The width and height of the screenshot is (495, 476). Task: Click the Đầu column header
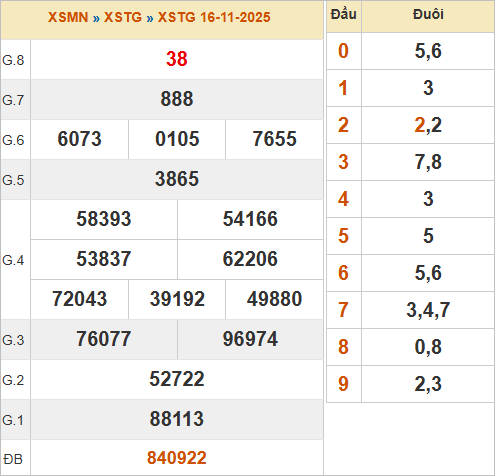pos(344,14)
